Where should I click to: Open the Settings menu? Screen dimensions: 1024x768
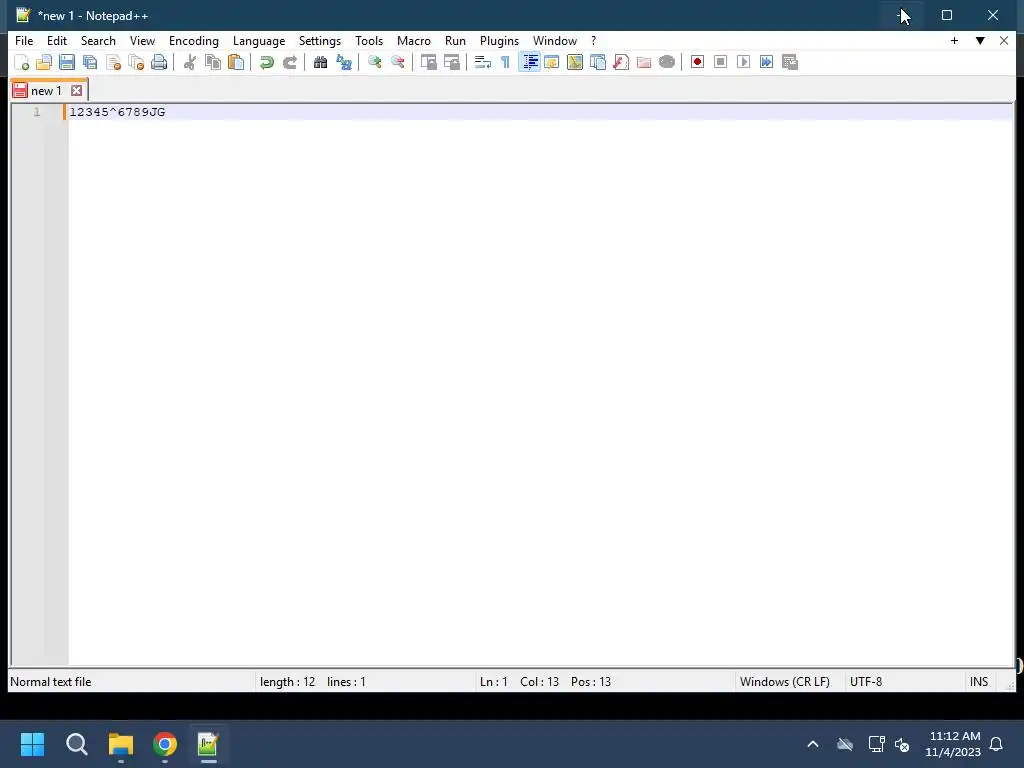pos(319,40)
